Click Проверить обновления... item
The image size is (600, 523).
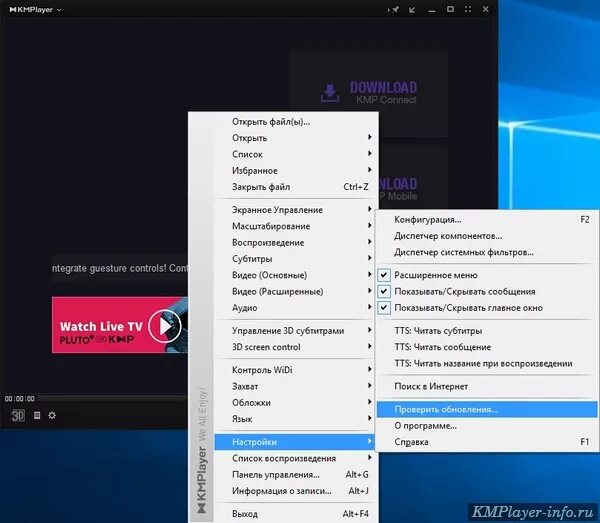[487, 409]
